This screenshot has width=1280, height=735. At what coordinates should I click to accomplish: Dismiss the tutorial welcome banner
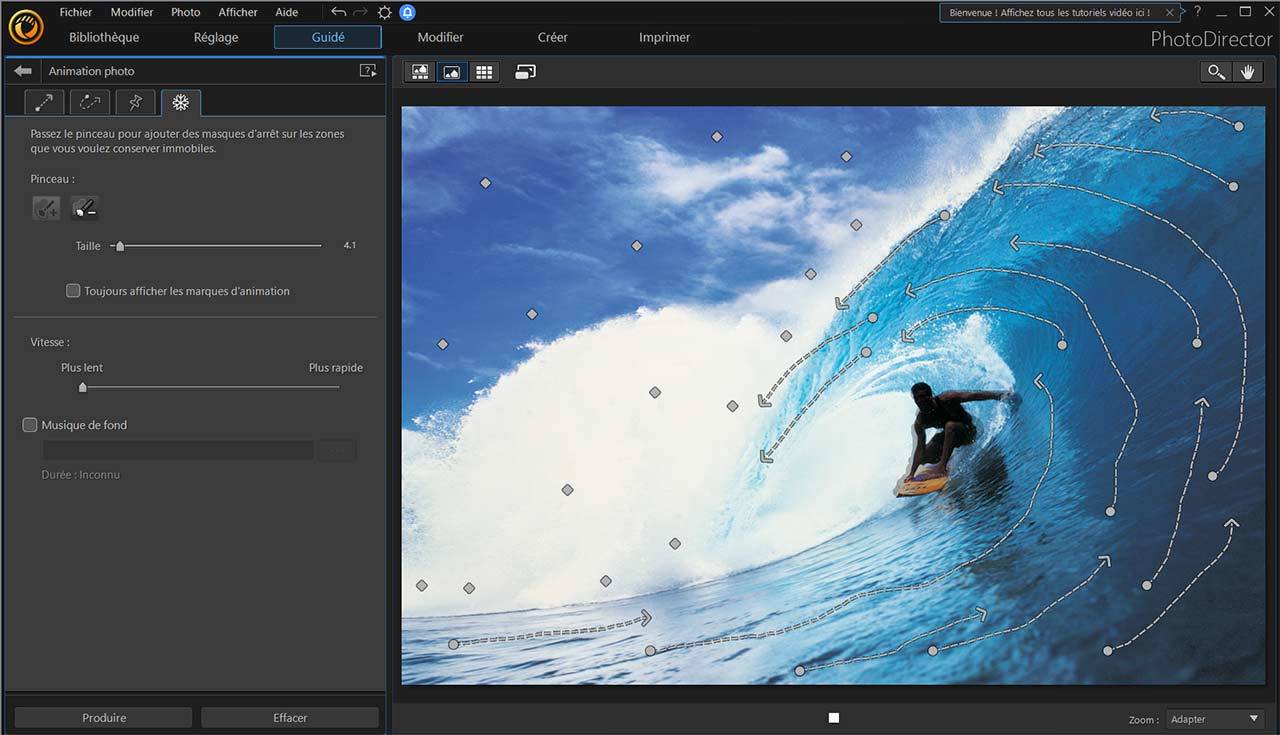click(1169, 13)
